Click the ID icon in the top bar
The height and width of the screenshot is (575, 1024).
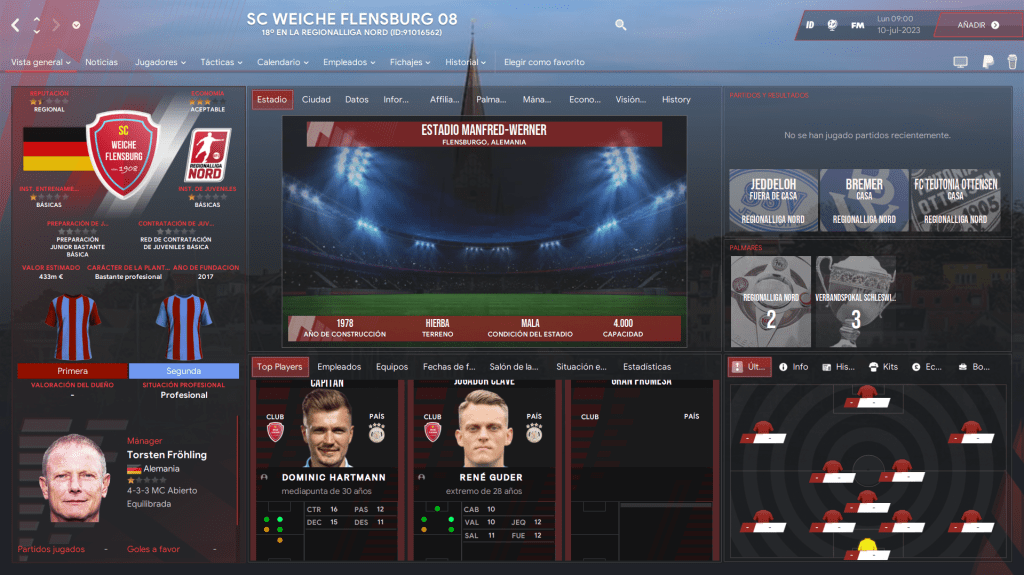(810, 25)
